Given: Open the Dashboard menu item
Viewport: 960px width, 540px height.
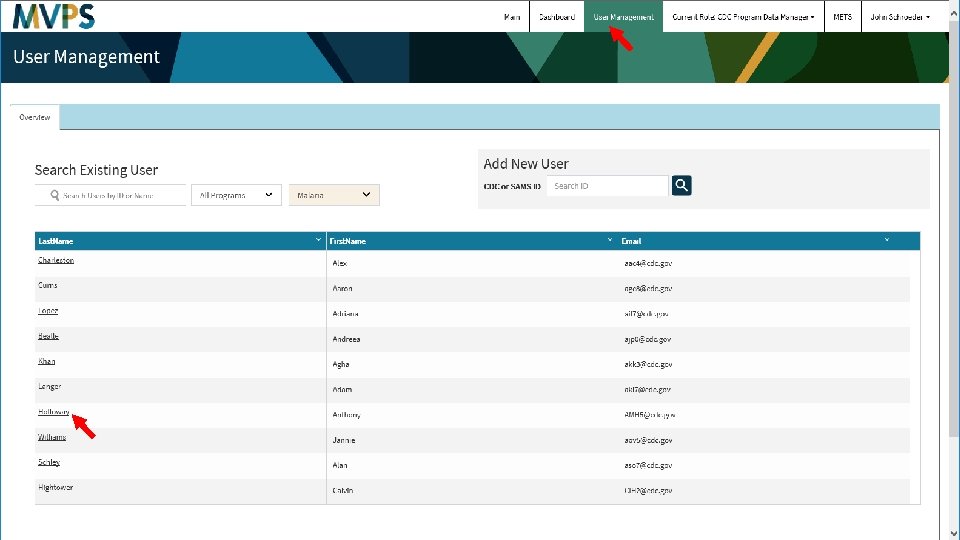Looking at the screenshot, I should pos(557,17).
